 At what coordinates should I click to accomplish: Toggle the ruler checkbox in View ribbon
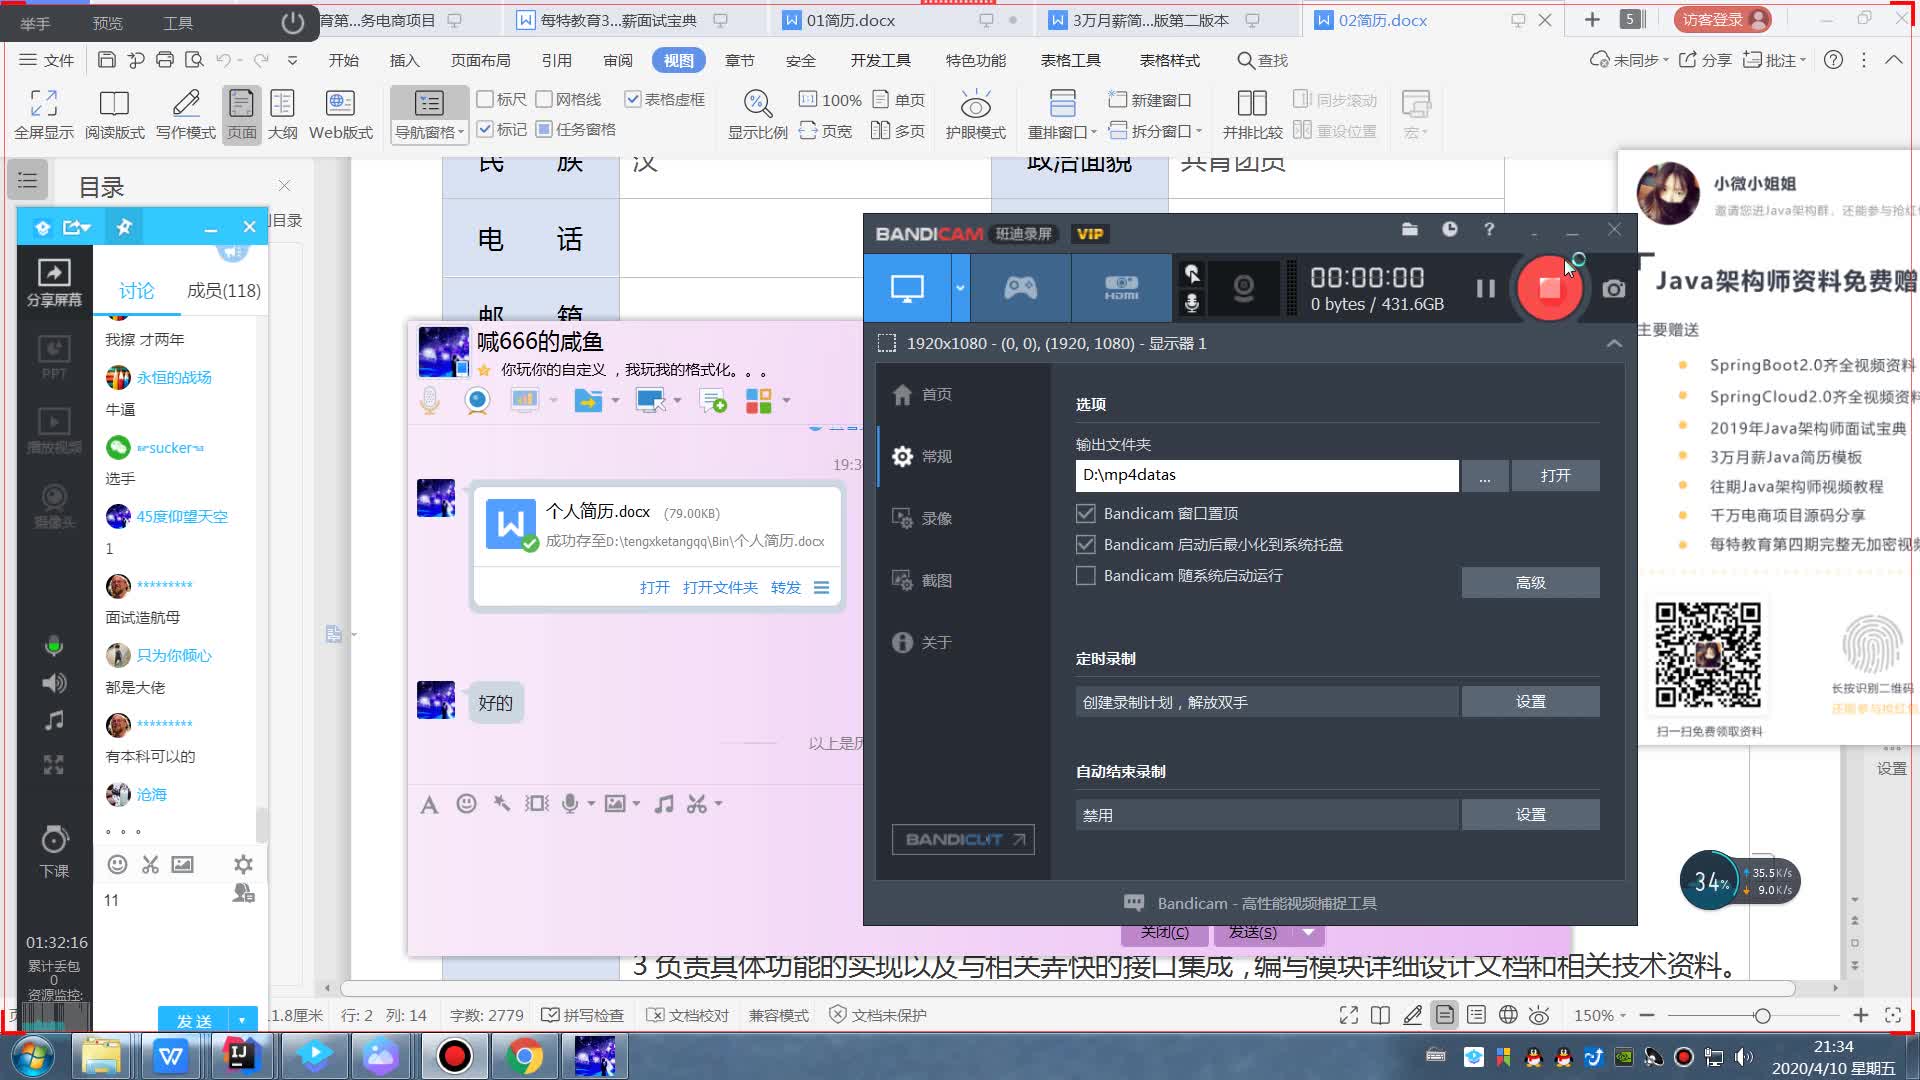(x=486, y=99)
